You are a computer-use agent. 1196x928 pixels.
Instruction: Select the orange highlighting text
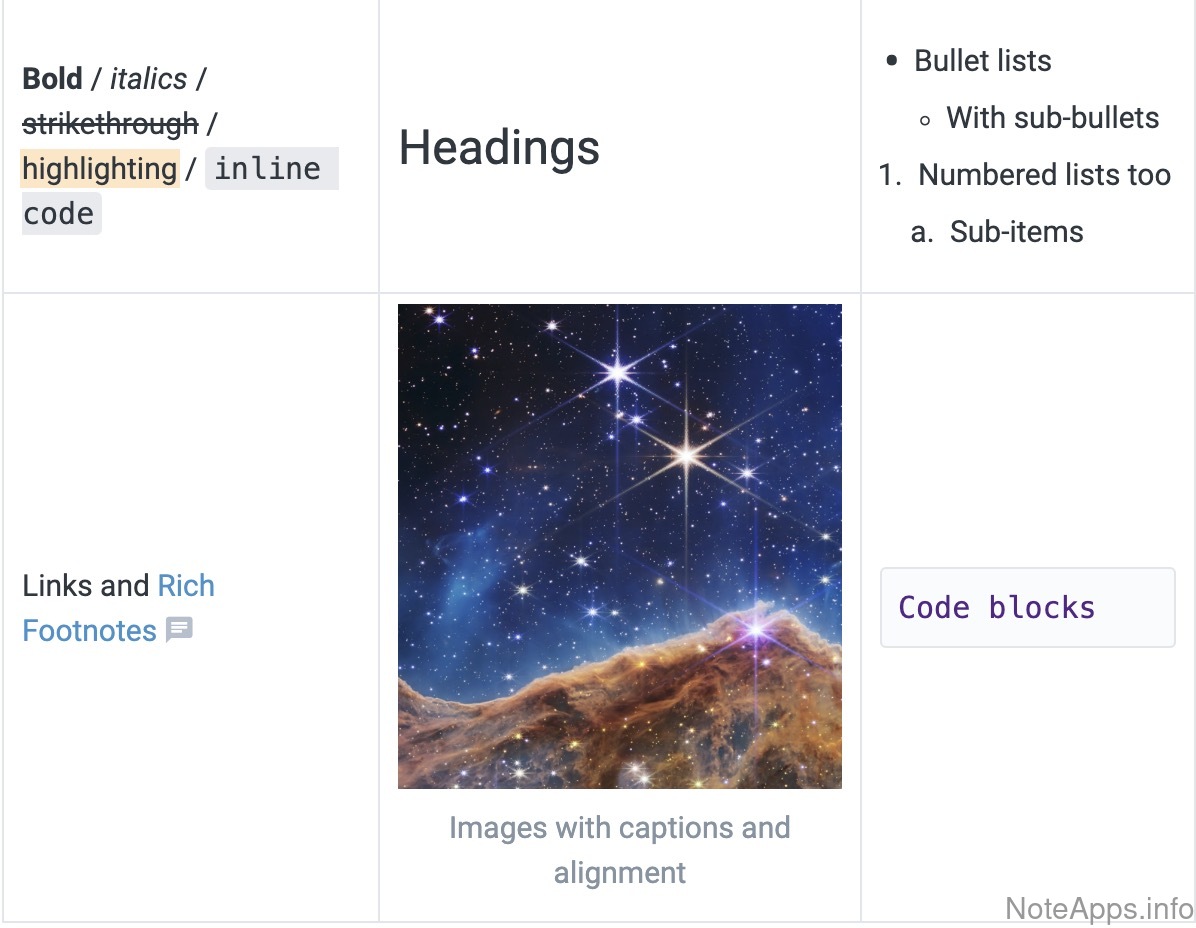(99, 169)
